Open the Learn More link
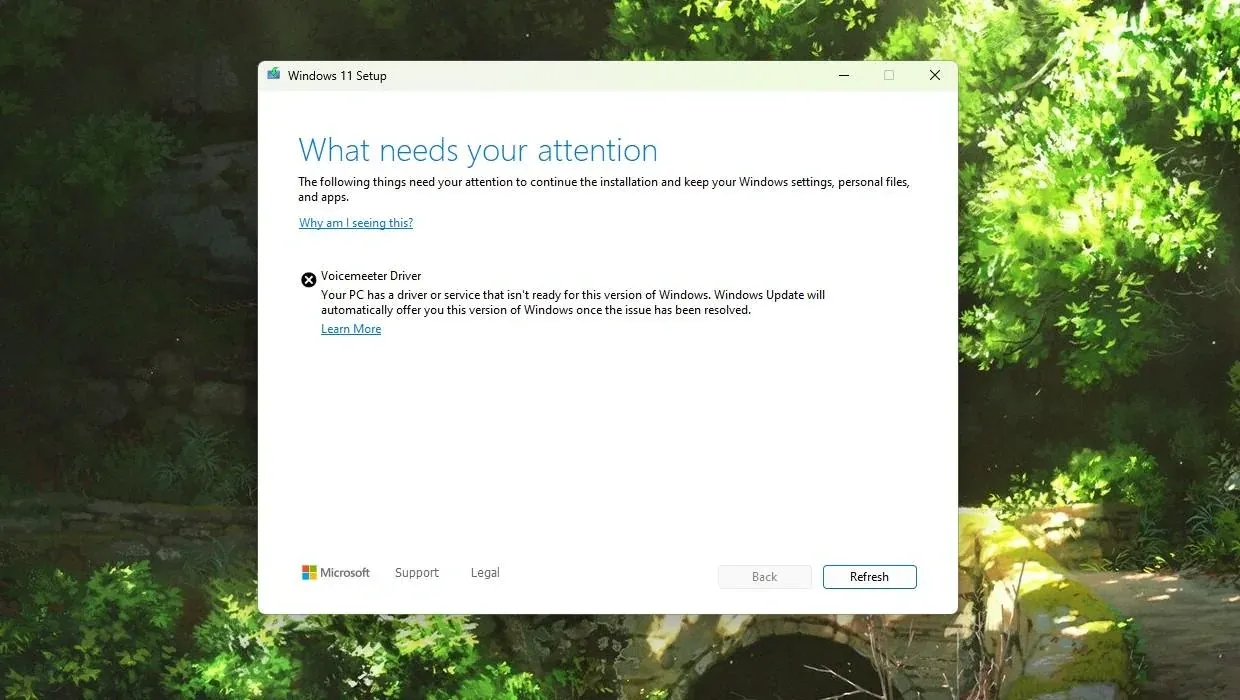 click(x=351, y=329)
